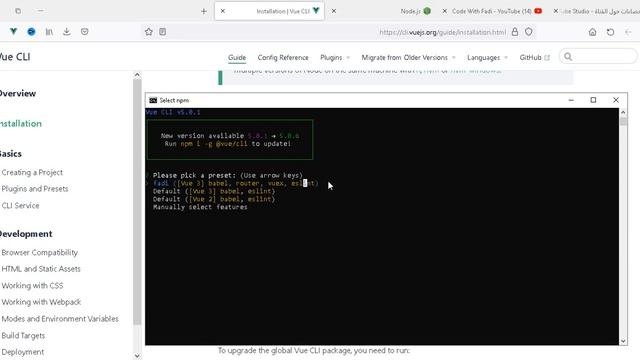The height and width of the screenshot is (360, 640).
Task: Click the Vue CLI site title
Action: [x=15, y=57]
